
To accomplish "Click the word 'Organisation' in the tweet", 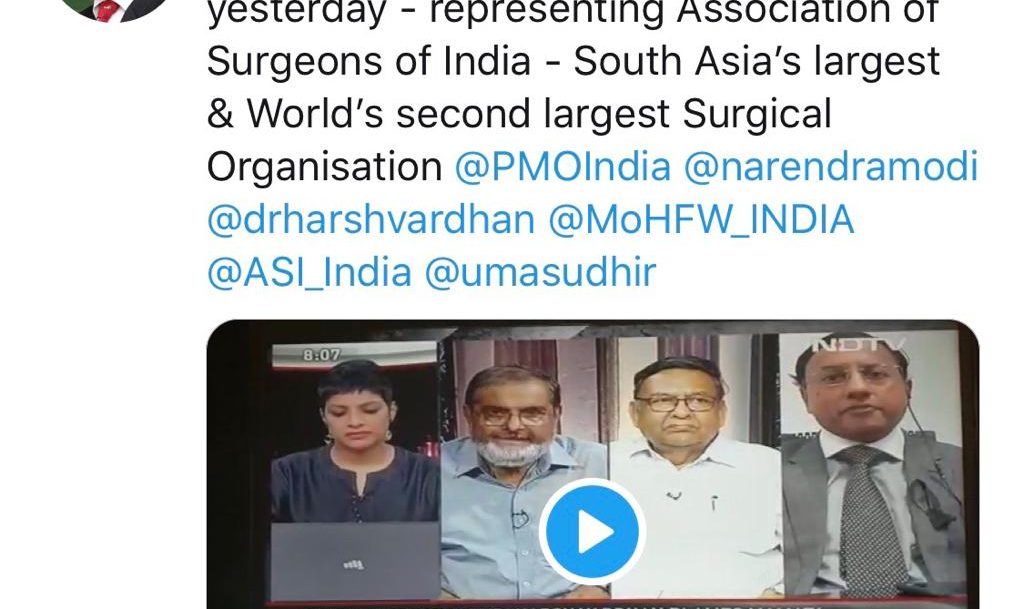I will click(x=325, y=168).
